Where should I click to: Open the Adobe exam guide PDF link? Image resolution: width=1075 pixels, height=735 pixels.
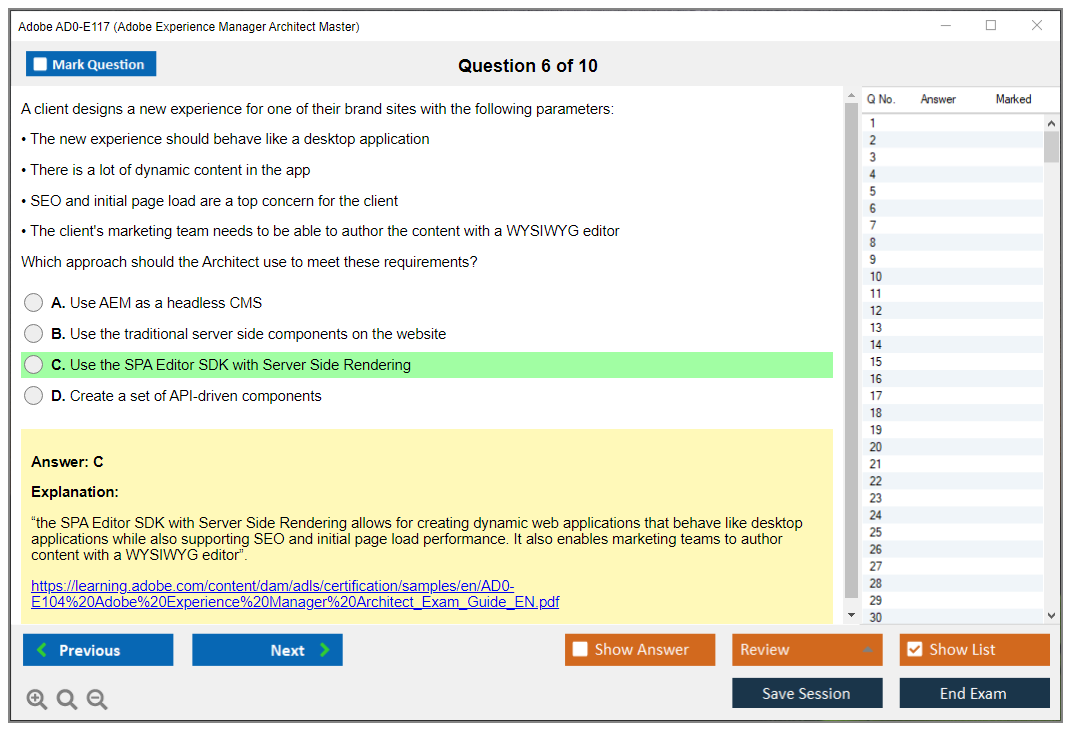295,594
